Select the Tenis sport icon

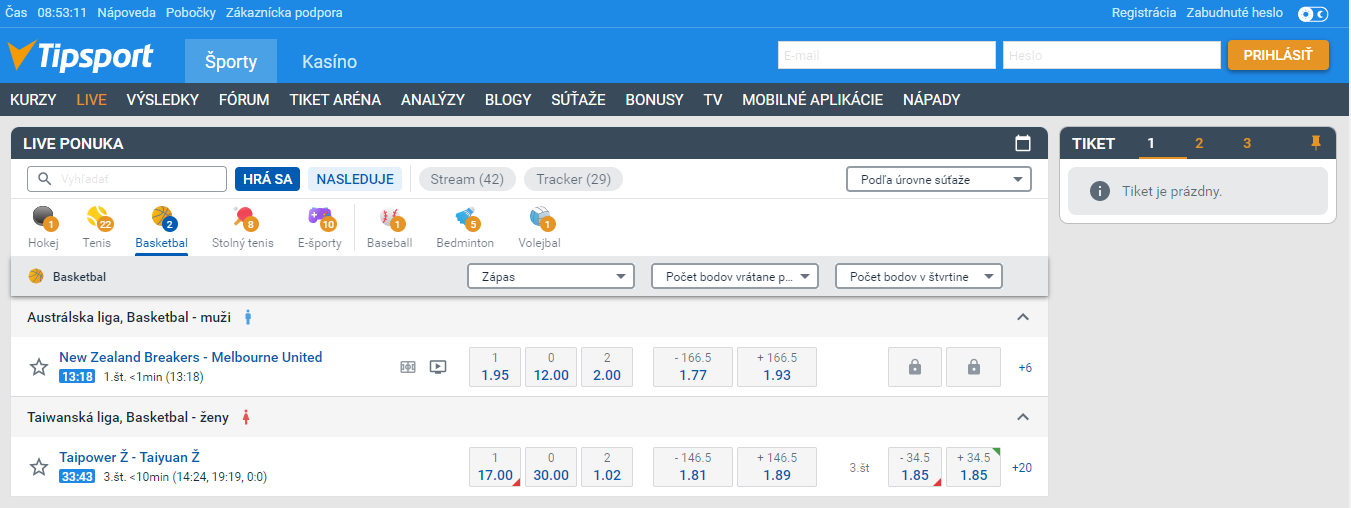97,227
